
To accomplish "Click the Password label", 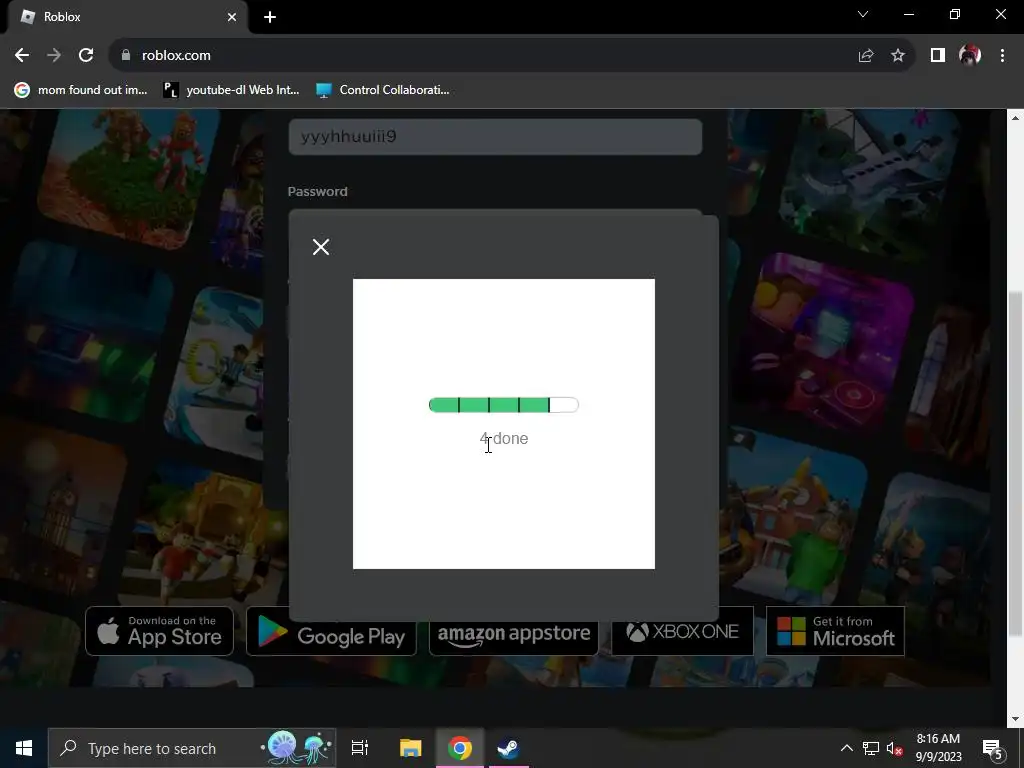I will click(317, 191).
